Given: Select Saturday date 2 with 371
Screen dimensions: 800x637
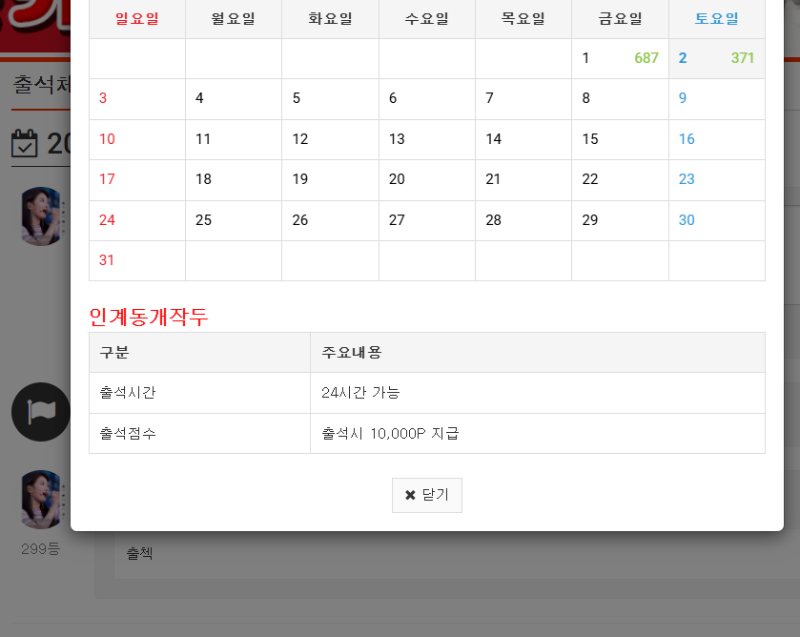Looking at the screenshot, I should (x=717, y=58).
